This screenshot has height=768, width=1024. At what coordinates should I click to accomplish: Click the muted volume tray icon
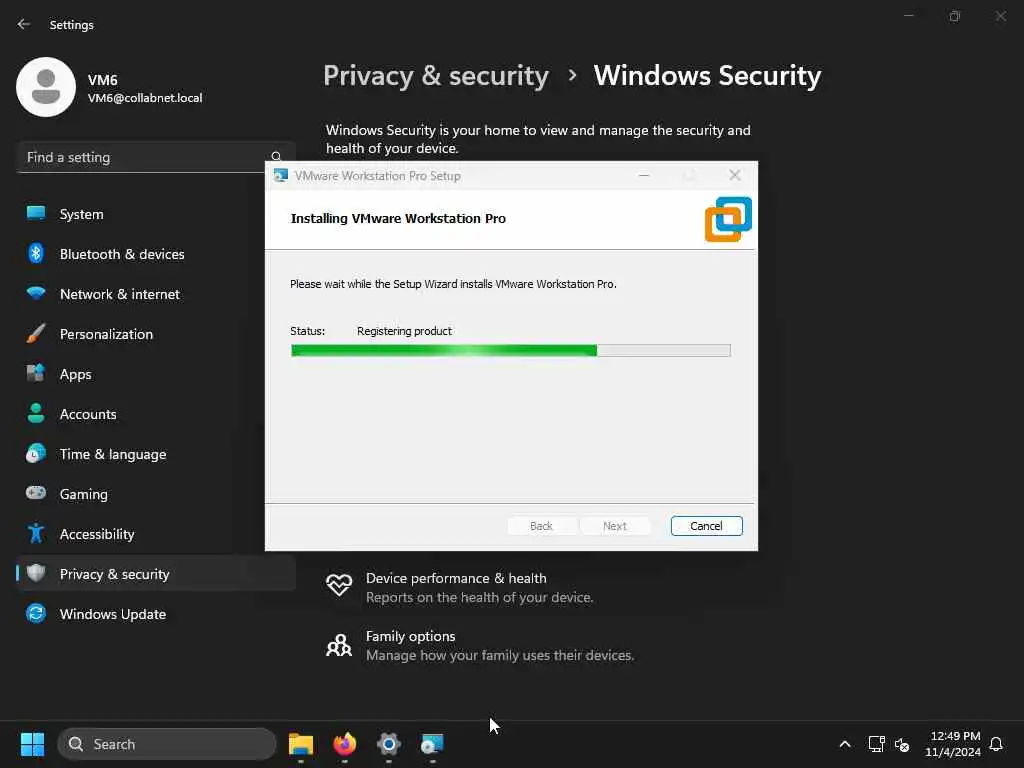pos(902,744)
